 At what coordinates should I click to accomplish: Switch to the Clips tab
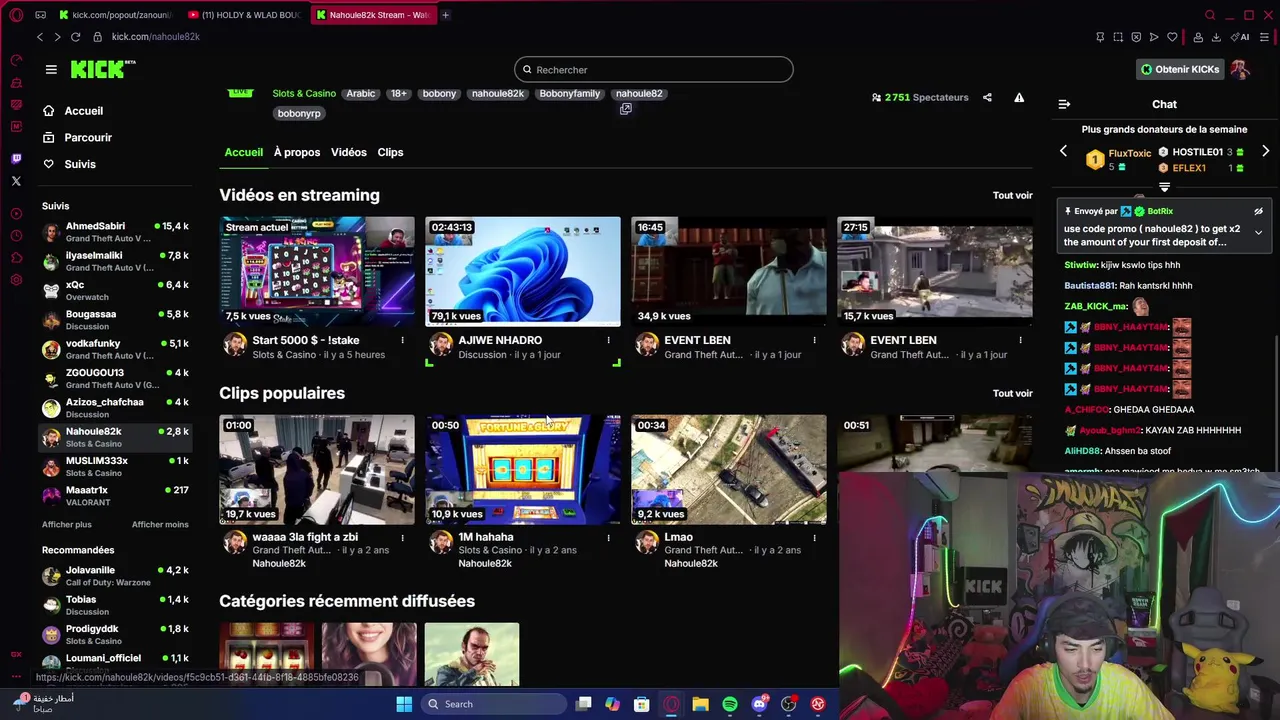tap(390, 152)
